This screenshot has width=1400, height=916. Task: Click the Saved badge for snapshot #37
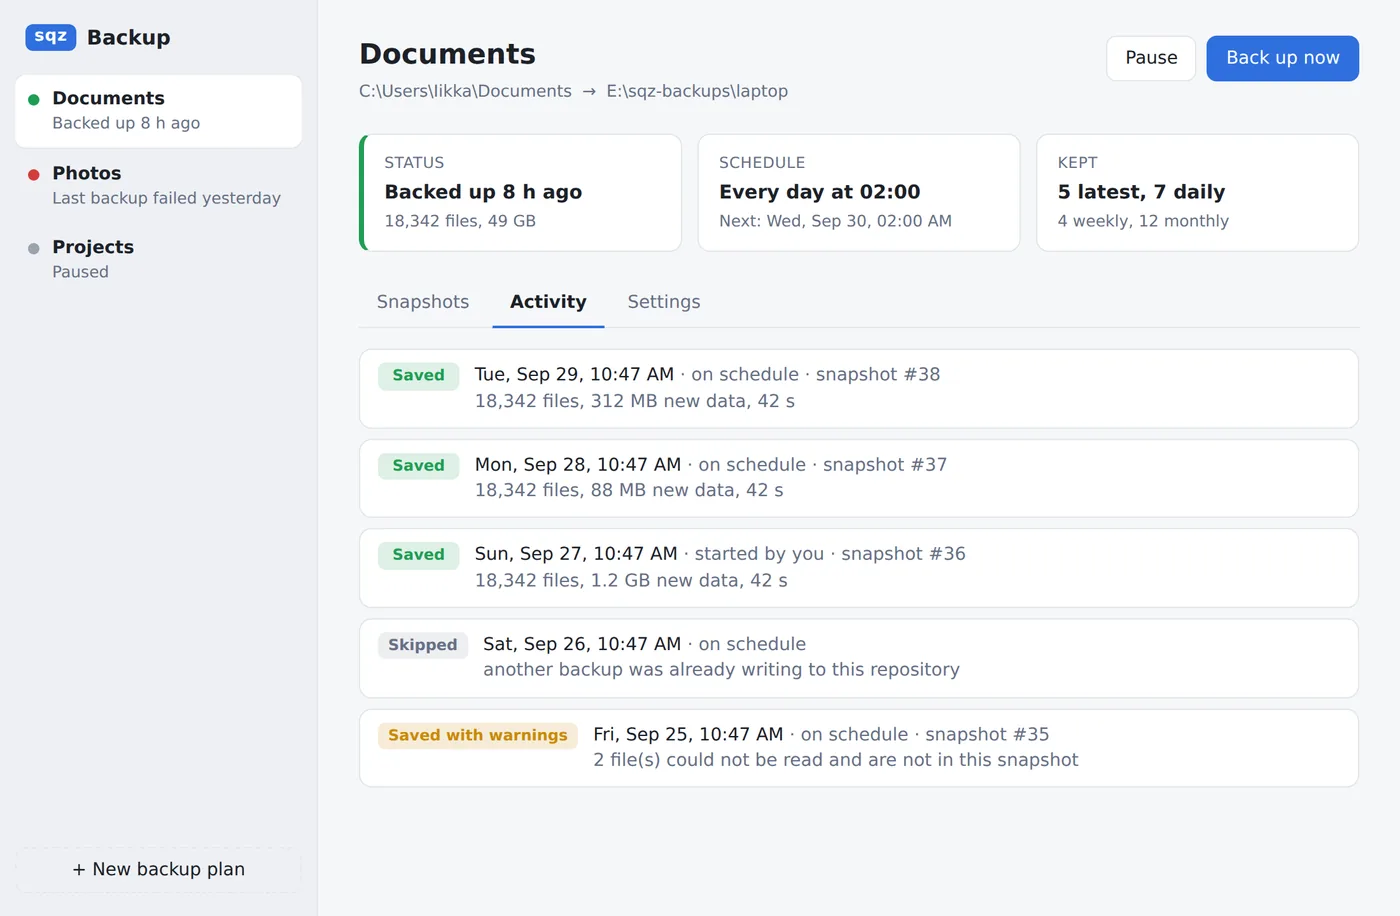(418, 466)
